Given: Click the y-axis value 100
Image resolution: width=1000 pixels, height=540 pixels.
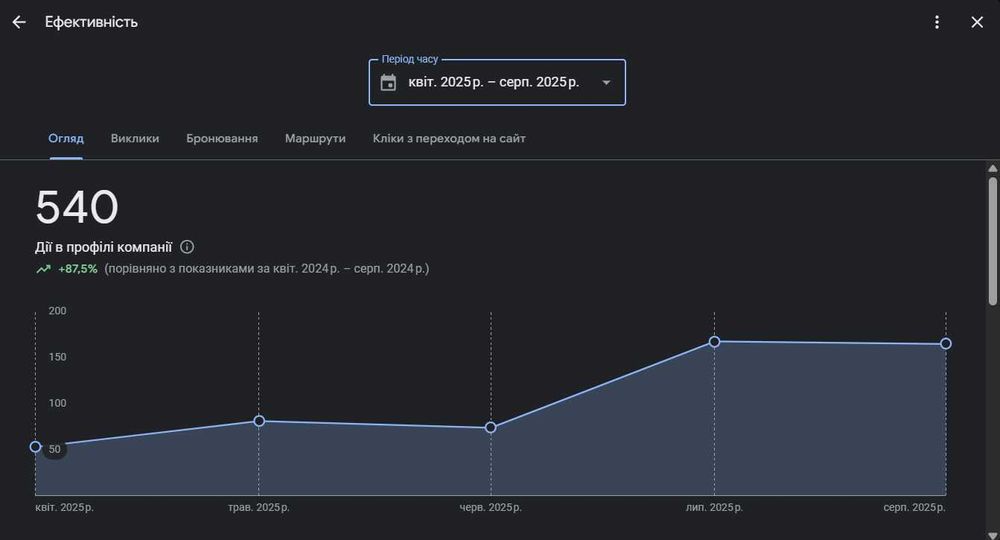Looking at the screenshot, I should (57, 403).
